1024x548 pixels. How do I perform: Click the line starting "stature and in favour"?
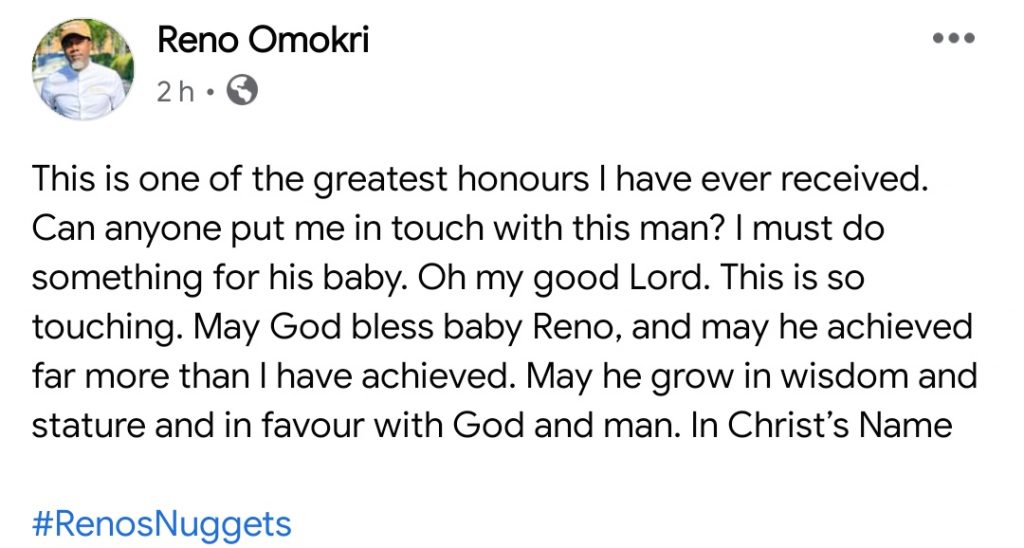491,424
